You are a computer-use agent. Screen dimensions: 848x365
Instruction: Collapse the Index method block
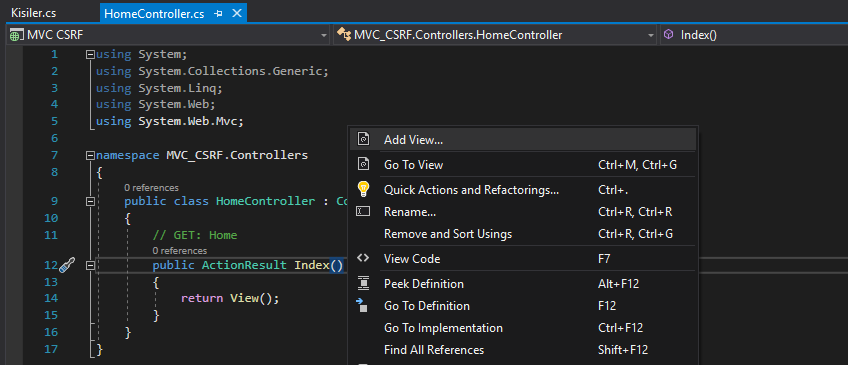90,266
